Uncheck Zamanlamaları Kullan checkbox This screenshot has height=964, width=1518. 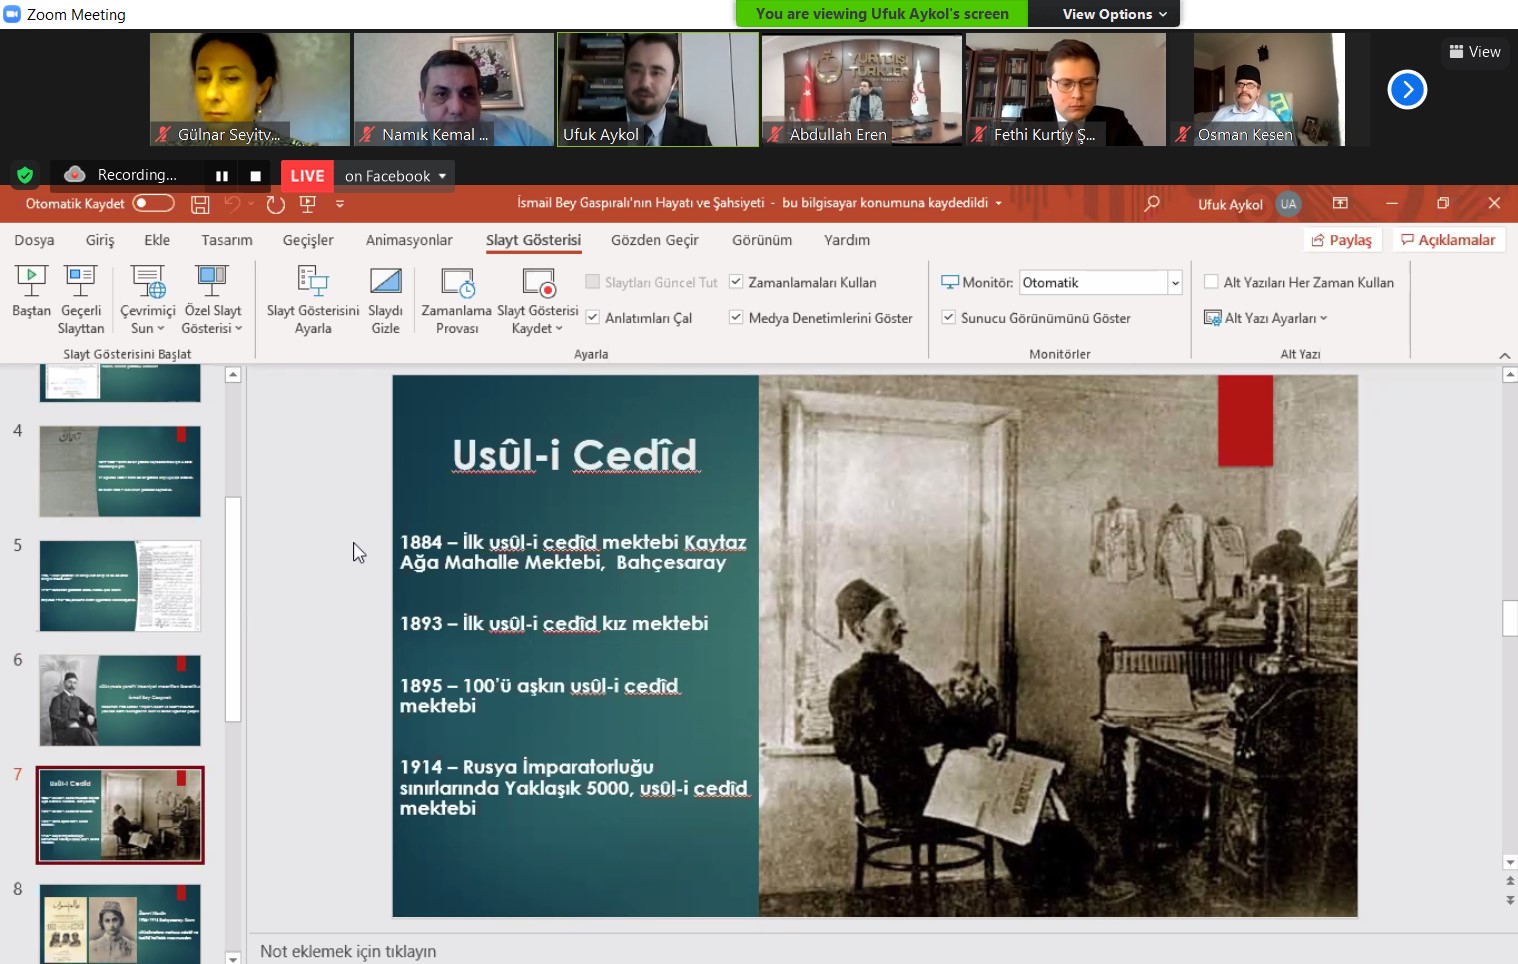coord(736,282)
